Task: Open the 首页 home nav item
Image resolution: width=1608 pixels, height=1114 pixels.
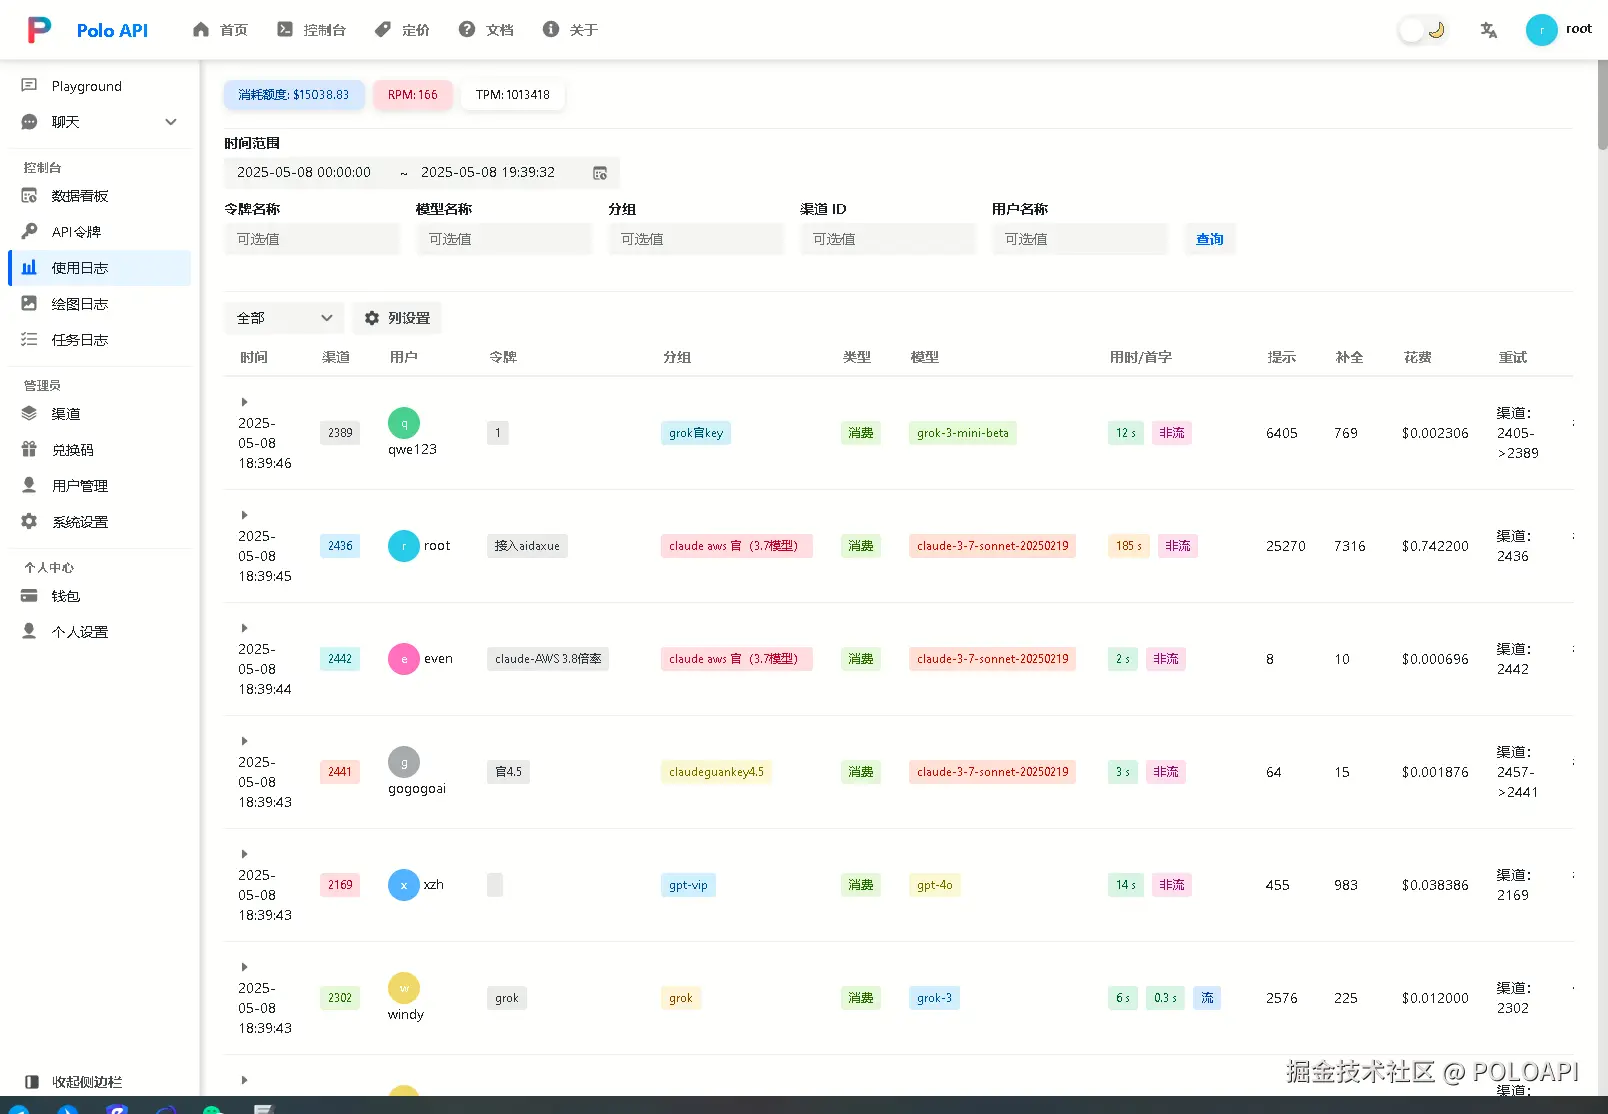Action: 220,30
